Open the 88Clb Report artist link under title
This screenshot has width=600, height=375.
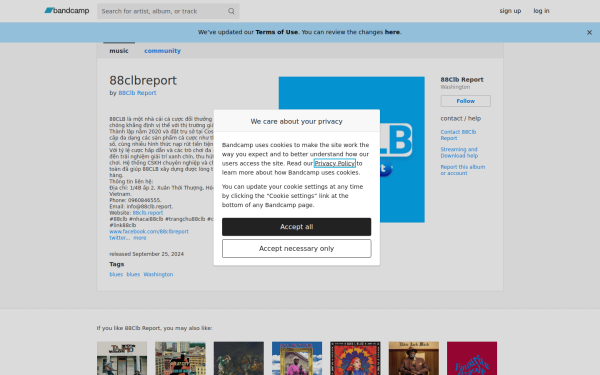point(137,93)
